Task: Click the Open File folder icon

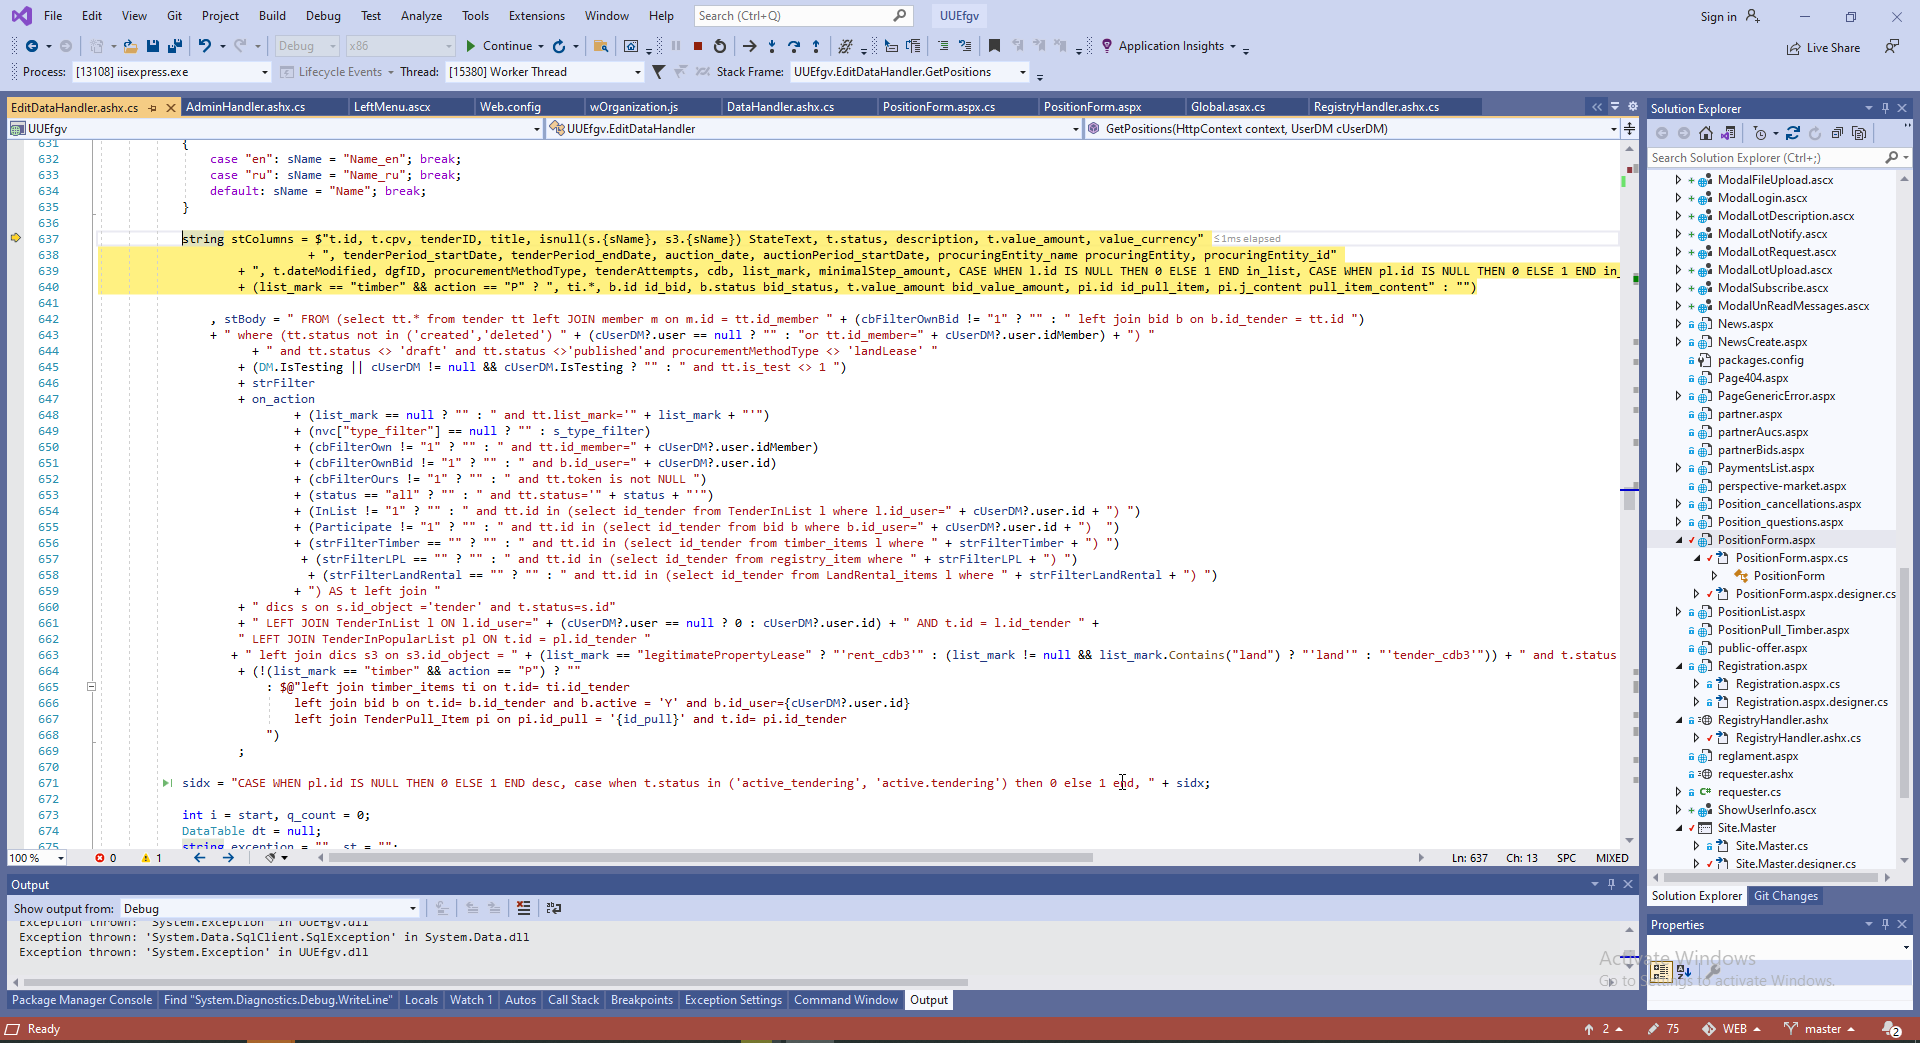Action: (x=130, y=46)
